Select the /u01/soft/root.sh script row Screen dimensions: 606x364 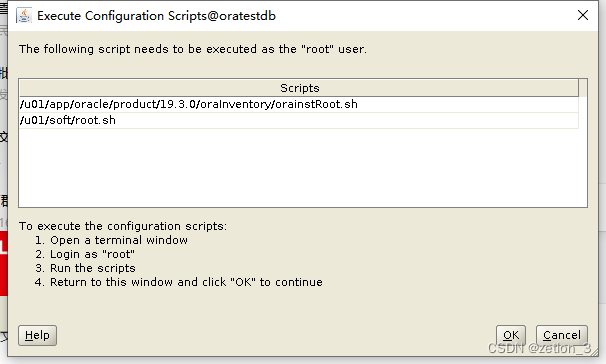click(x=299, y=120)
